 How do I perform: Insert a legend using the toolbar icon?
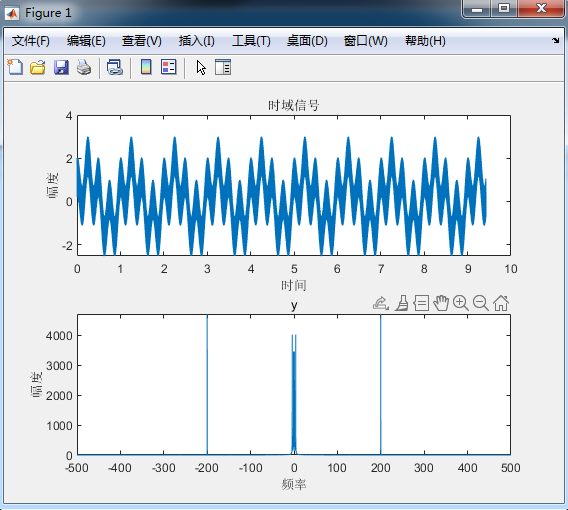click(x=169, y=67)
